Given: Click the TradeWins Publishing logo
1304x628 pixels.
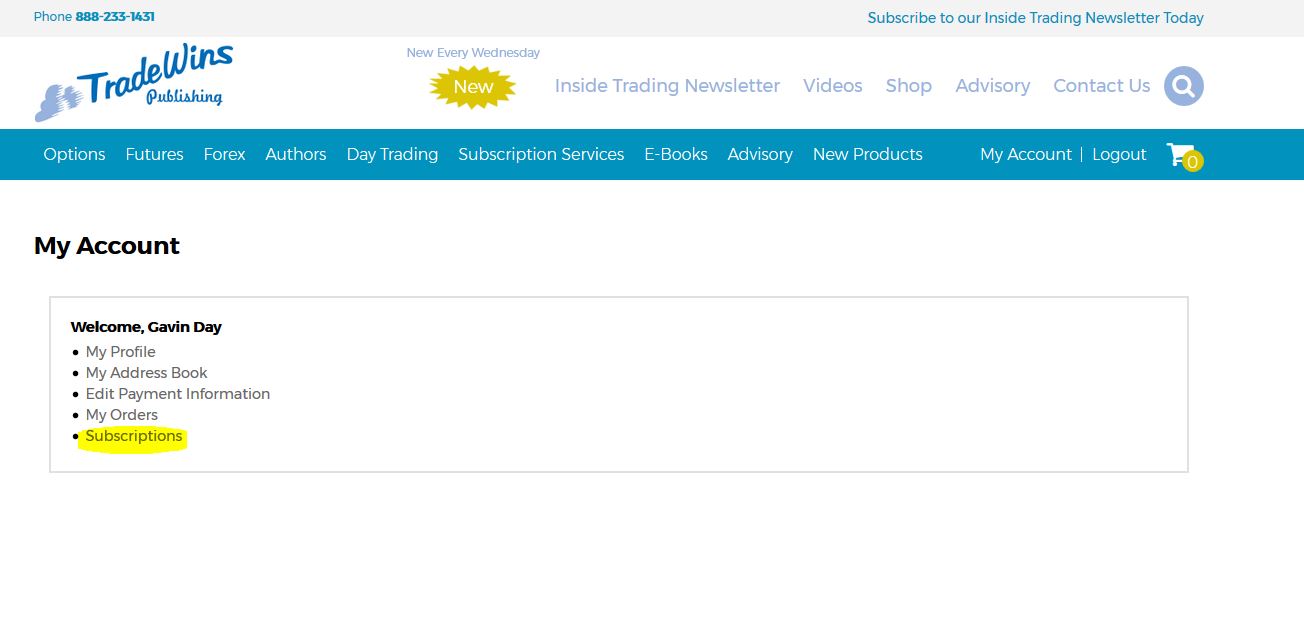Looking at the screenshot, I should tap(134, 82).
